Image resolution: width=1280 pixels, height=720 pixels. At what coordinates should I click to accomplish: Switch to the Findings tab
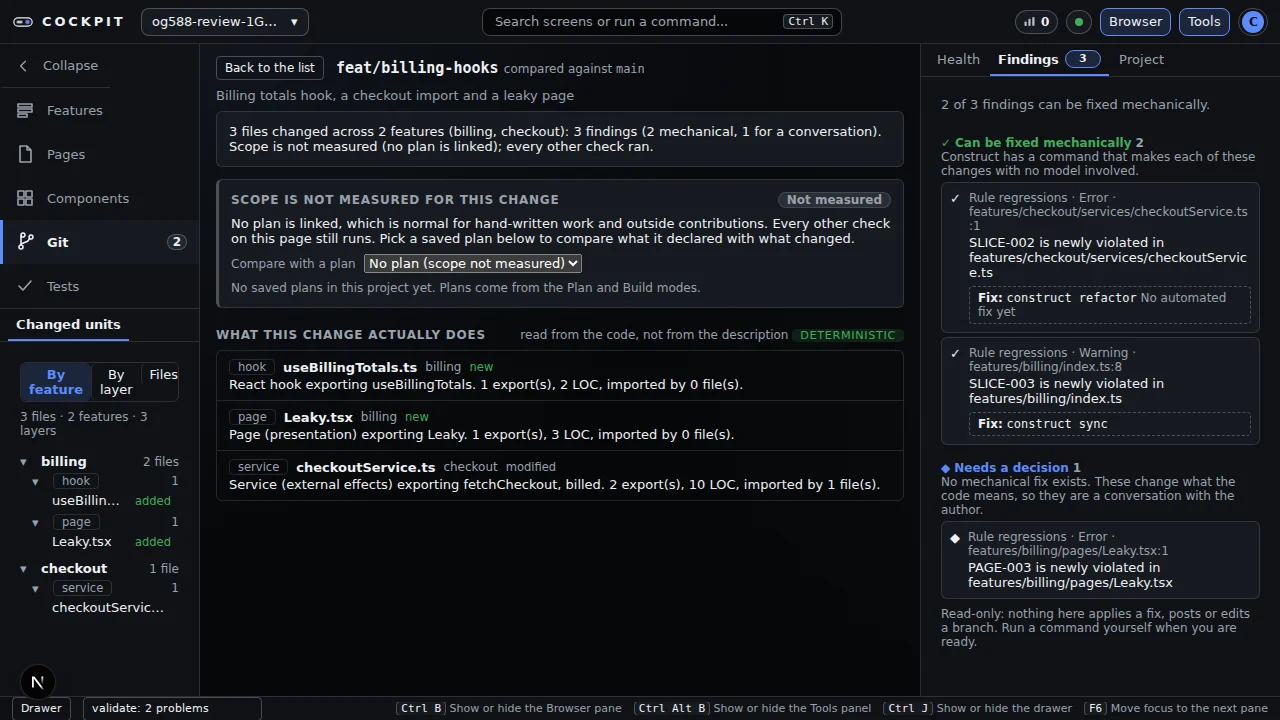(x=1048, y=59)
